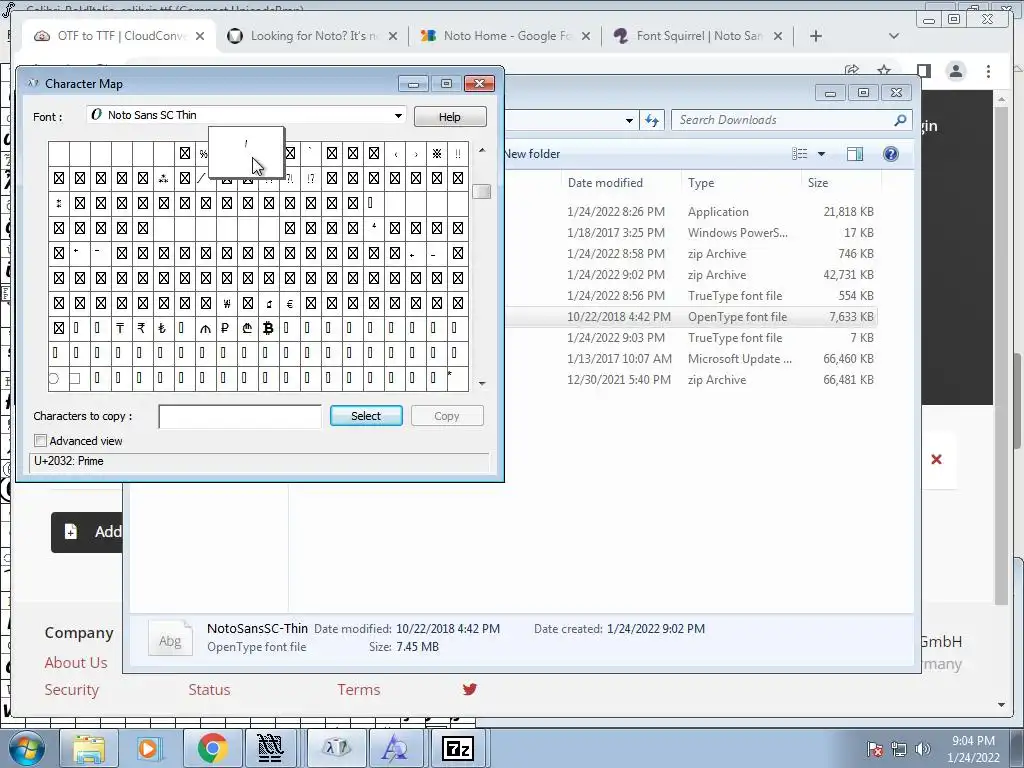
Task: Open the Windows Start menu orb
Action: [27, 748]
